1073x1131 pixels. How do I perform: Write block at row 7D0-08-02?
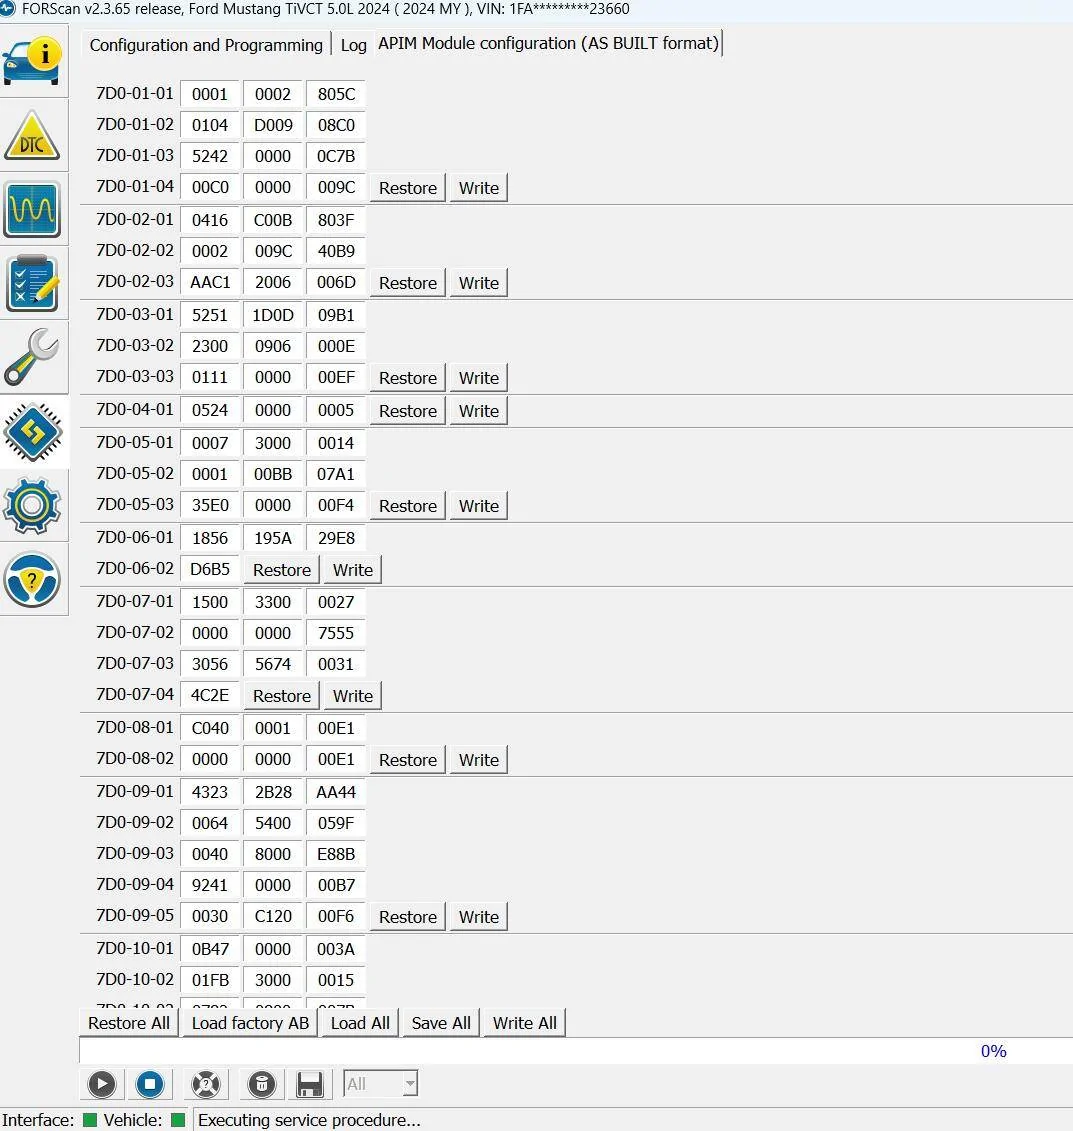[x=479, y=760]
